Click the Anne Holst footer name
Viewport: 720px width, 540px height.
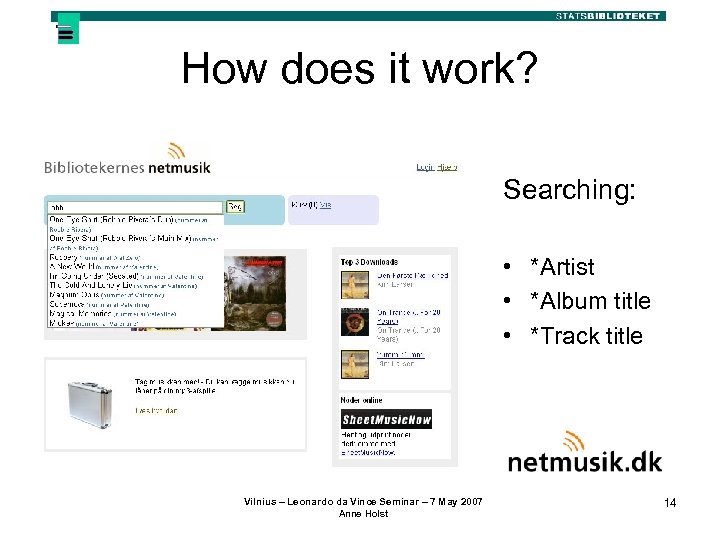(363, 514)
